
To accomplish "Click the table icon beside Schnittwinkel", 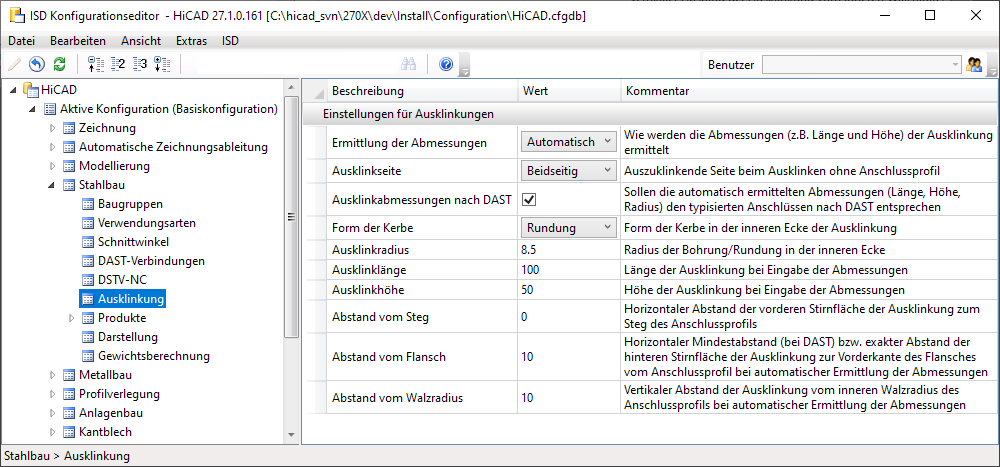I will tap(88, 242).
